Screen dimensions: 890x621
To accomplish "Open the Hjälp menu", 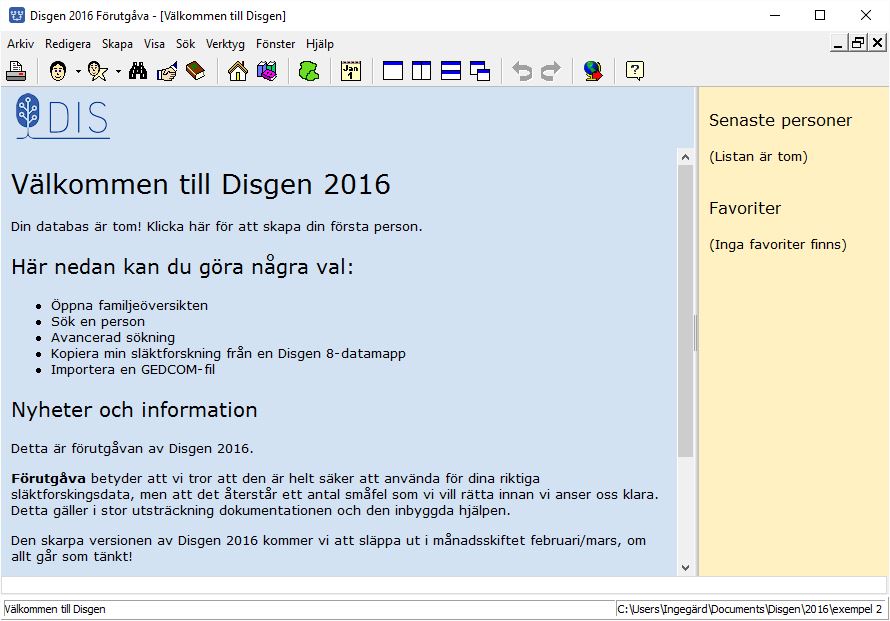I will pyautogui.click(x=320, y=44).
